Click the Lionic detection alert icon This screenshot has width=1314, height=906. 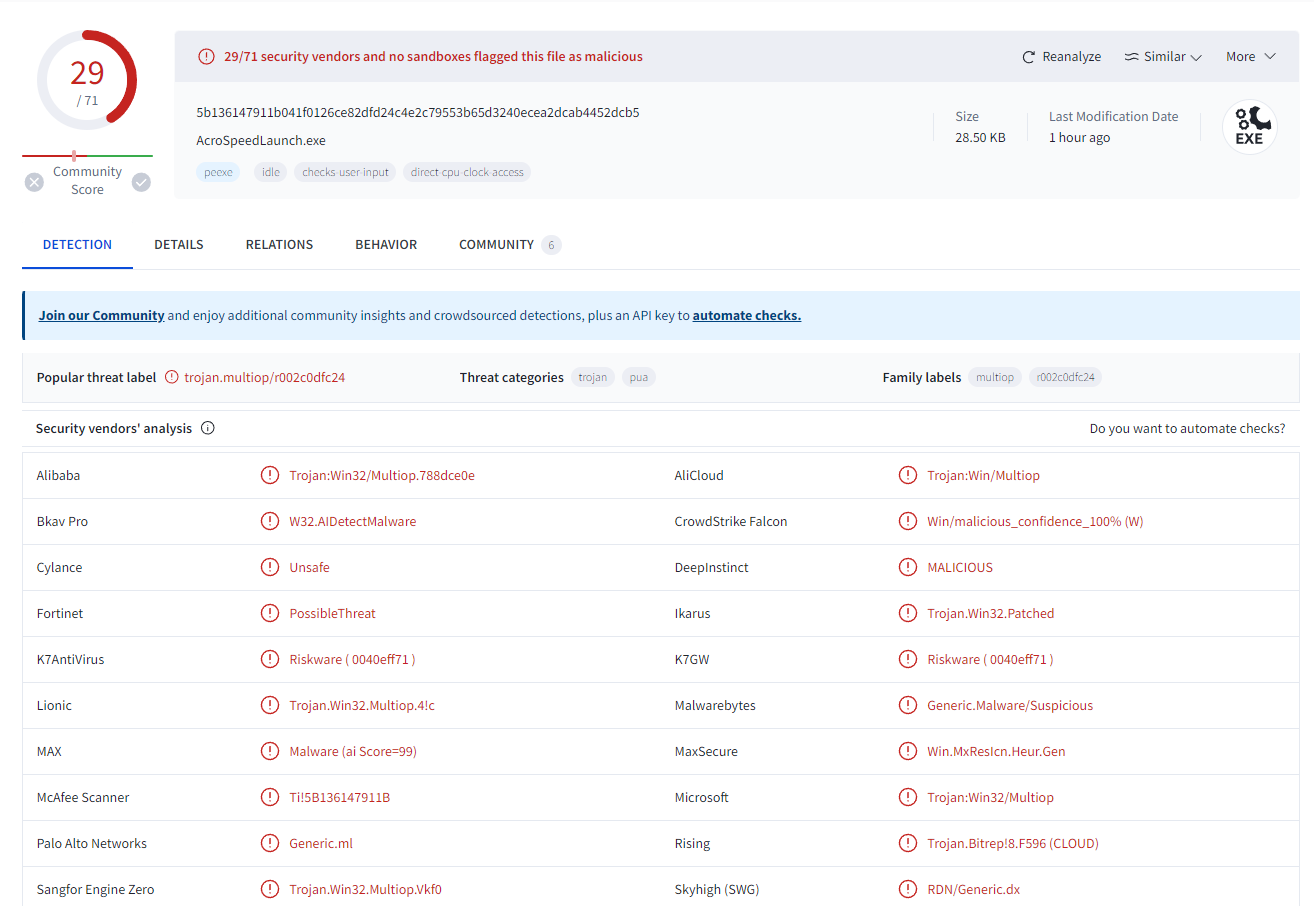270,705
